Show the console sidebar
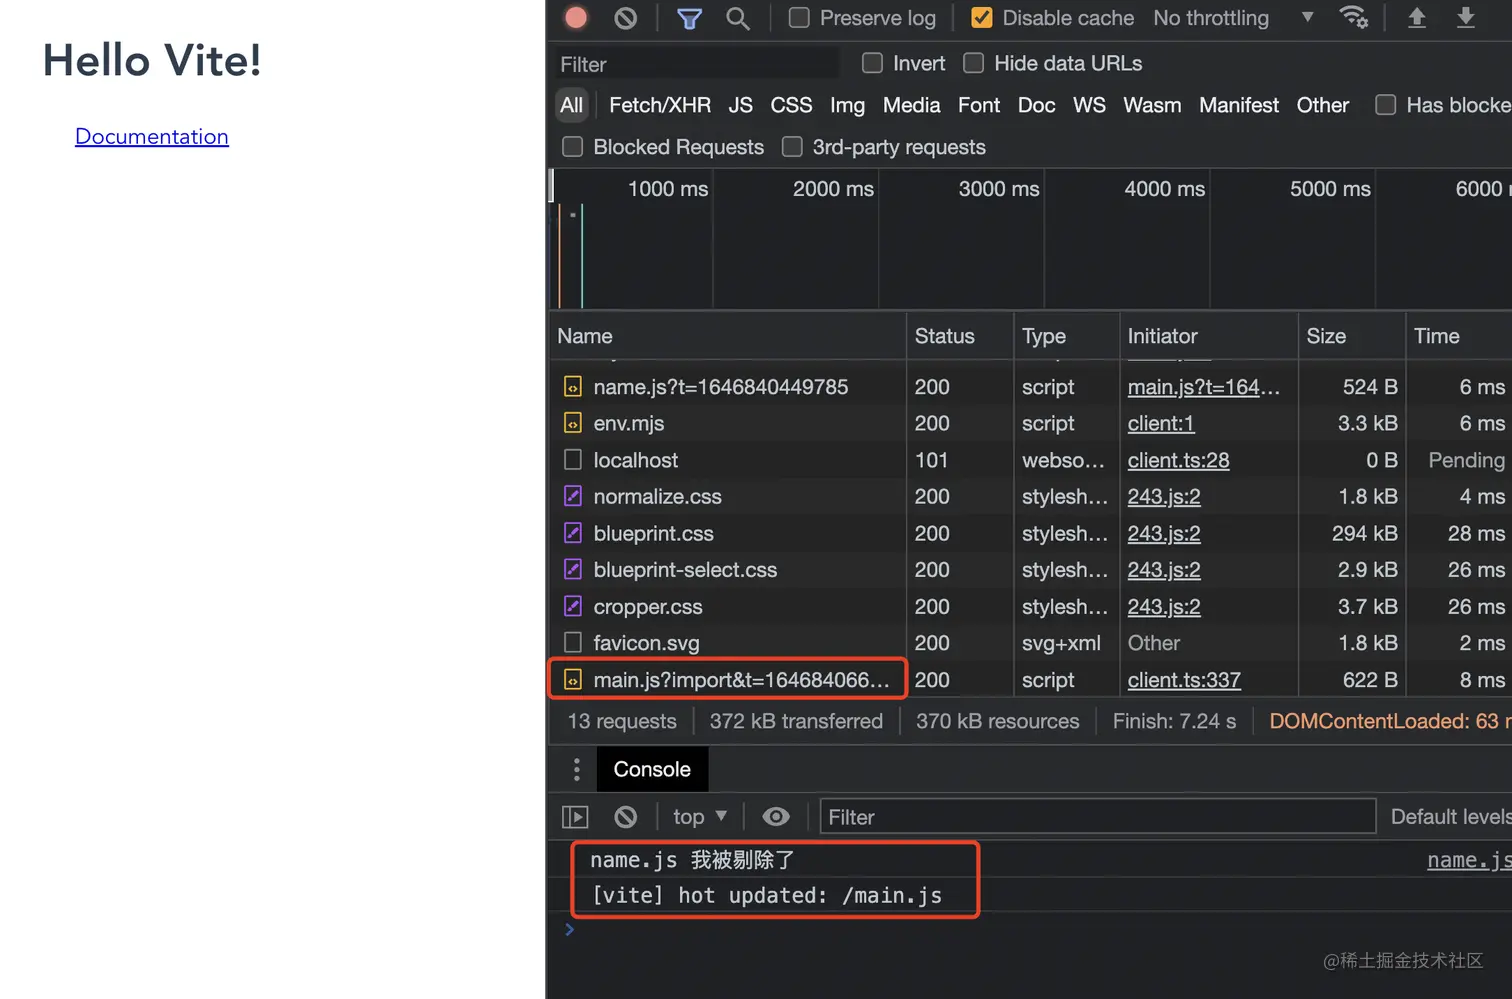 (576, 817)
